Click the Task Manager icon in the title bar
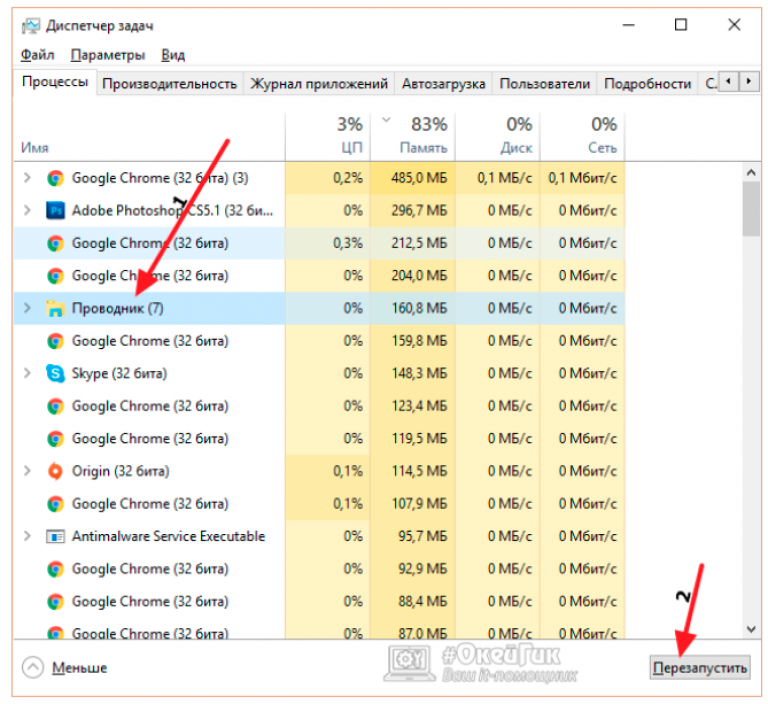The height and width of the screenshot is (704, 768). pyautogui.click(x=30, y=26)
